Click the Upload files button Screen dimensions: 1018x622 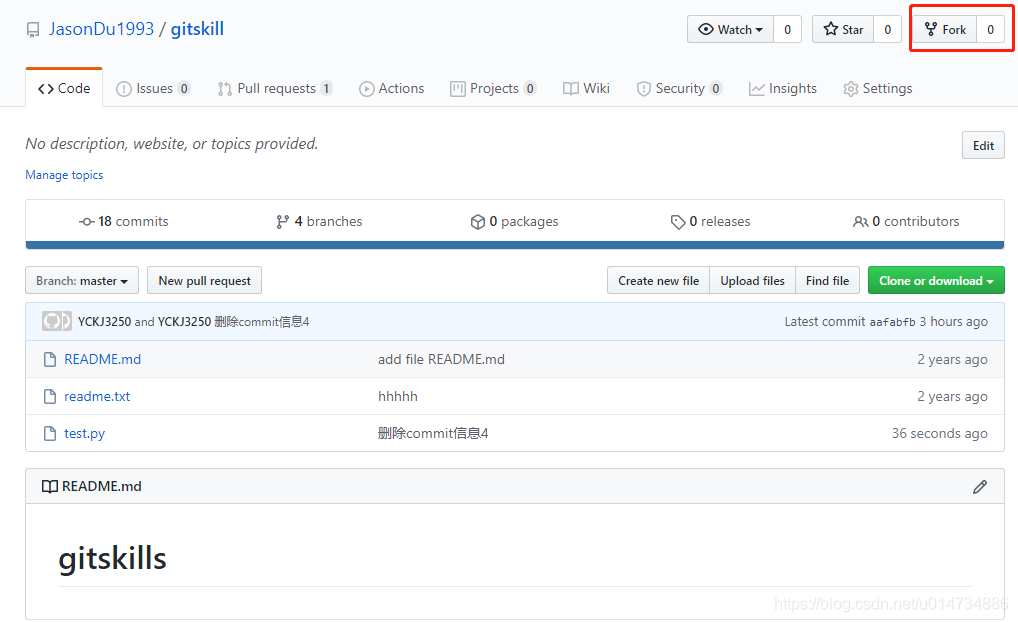(x=752, y=280)
